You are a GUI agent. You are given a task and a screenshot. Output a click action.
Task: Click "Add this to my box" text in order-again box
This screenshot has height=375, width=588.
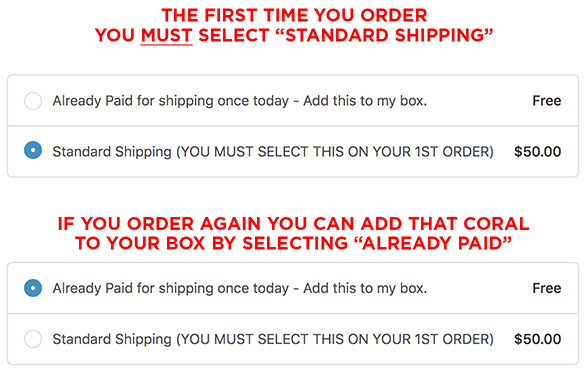coord(365,288)
